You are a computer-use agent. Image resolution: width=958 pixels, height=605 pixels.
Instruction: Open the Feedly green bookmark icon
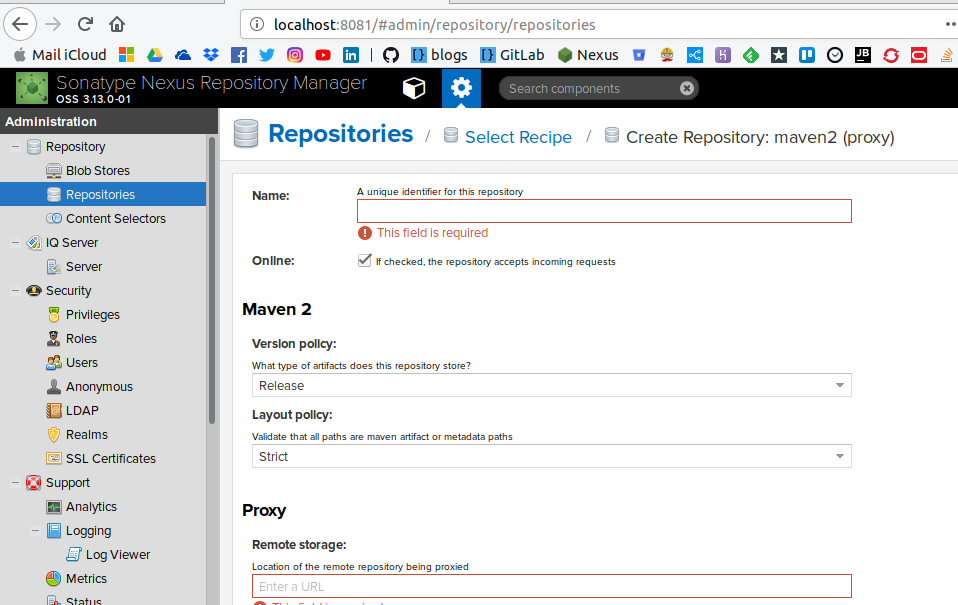[x=751, y=55]
